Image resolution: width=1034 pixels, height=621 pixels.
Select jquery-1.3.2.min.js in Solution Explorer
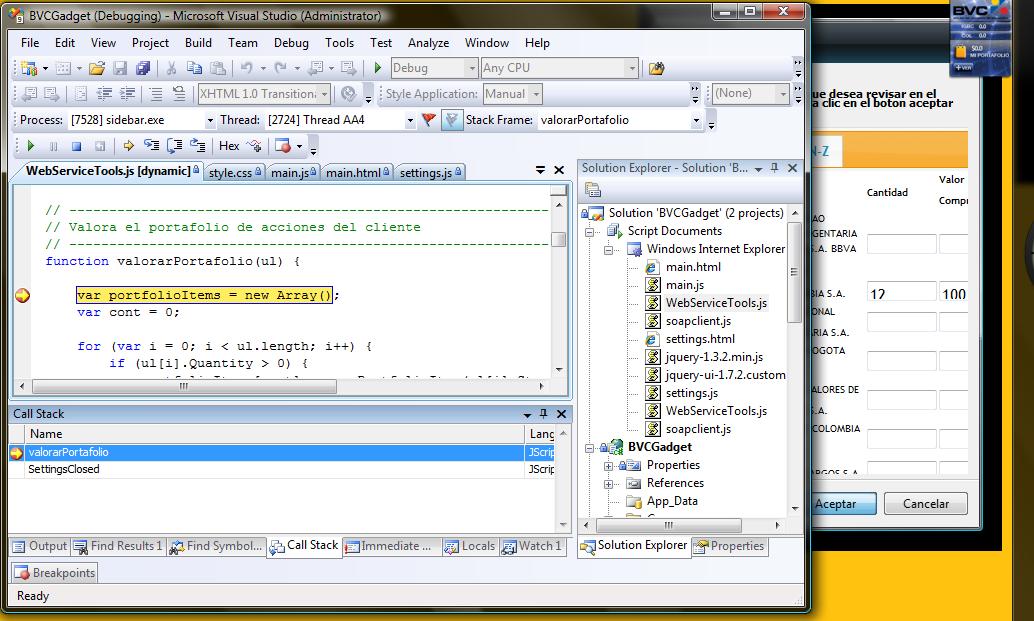click(x=714, y=357)
